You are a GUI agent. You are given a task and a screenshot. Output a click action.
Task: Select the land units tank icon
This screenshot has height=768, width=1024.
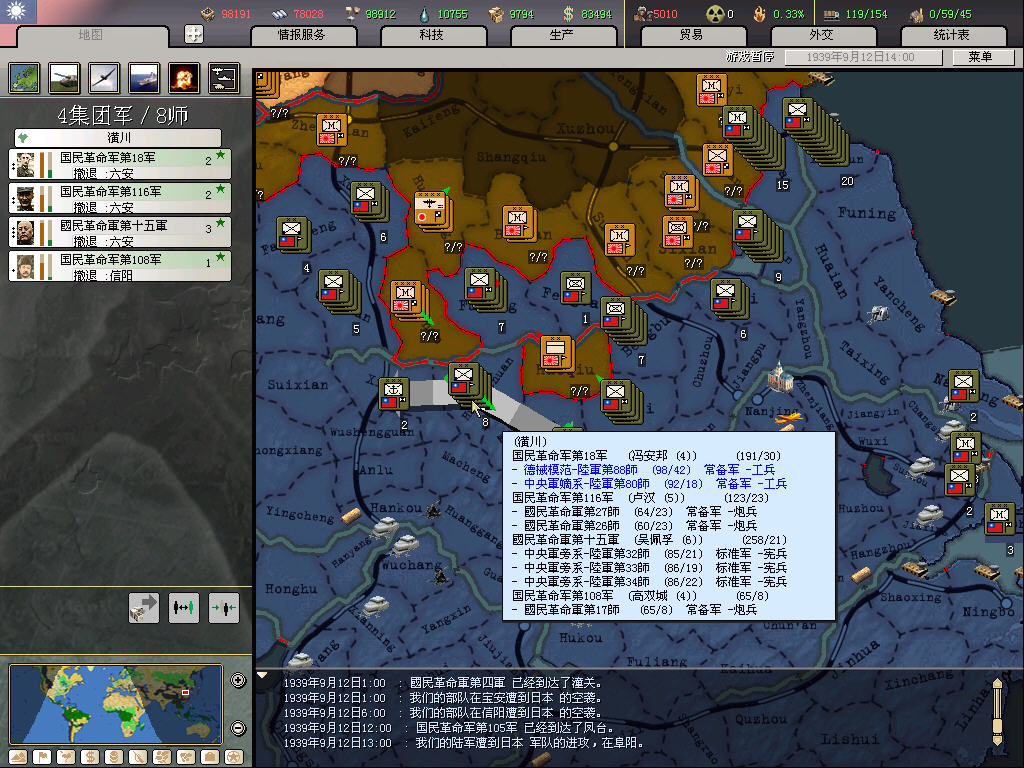coord(65,77)
